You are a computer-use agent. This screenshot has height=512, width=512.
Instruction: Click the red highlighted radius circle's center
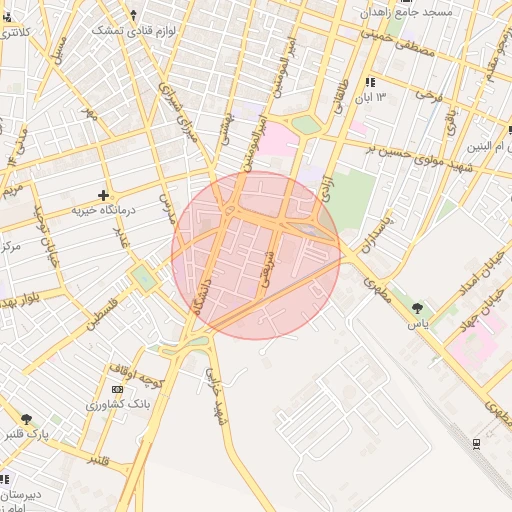pyautogui.click(x=256, y=255)
